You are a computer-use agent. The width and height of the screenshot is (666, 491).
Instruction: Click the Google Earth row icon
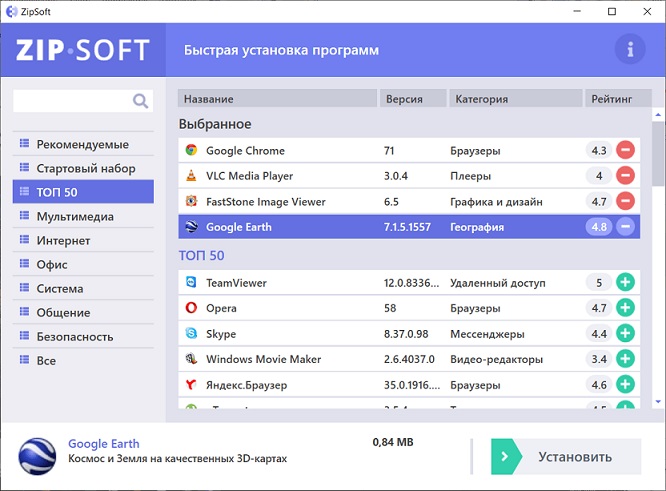(191, 227)
